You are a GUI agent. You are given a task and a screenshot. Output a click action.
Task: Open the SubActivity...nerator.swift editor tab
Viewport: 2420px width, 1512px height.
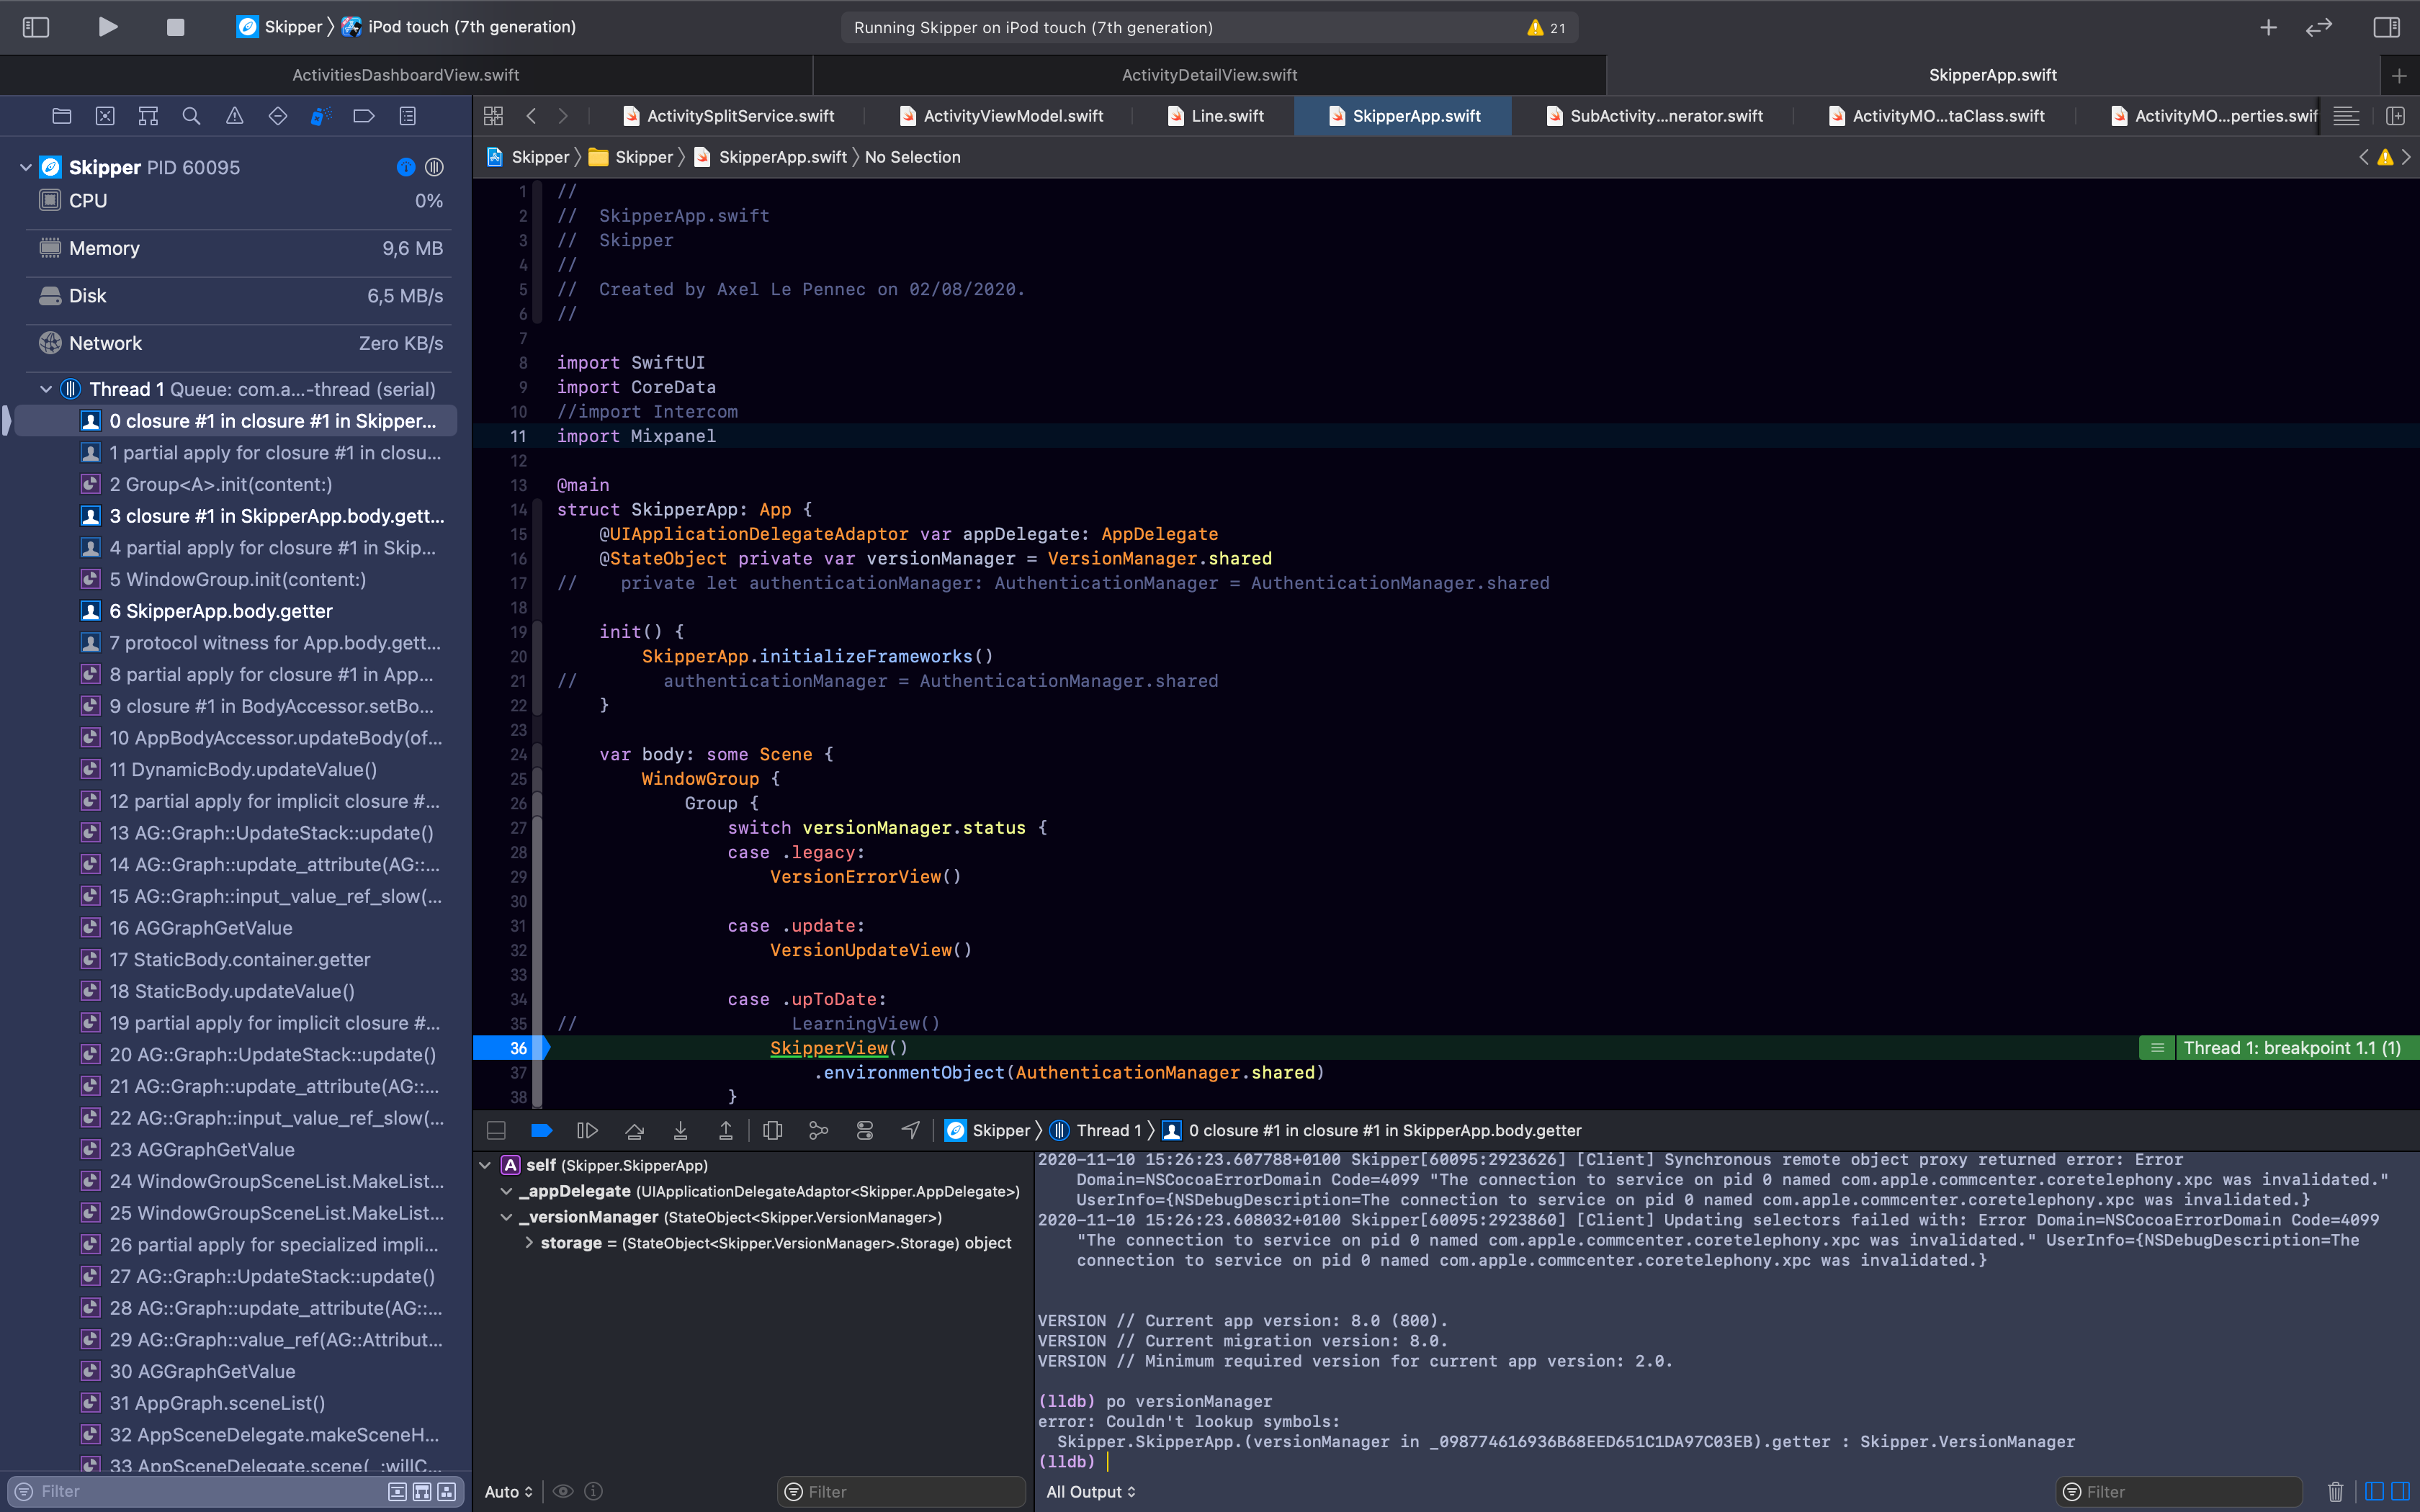1654,116
